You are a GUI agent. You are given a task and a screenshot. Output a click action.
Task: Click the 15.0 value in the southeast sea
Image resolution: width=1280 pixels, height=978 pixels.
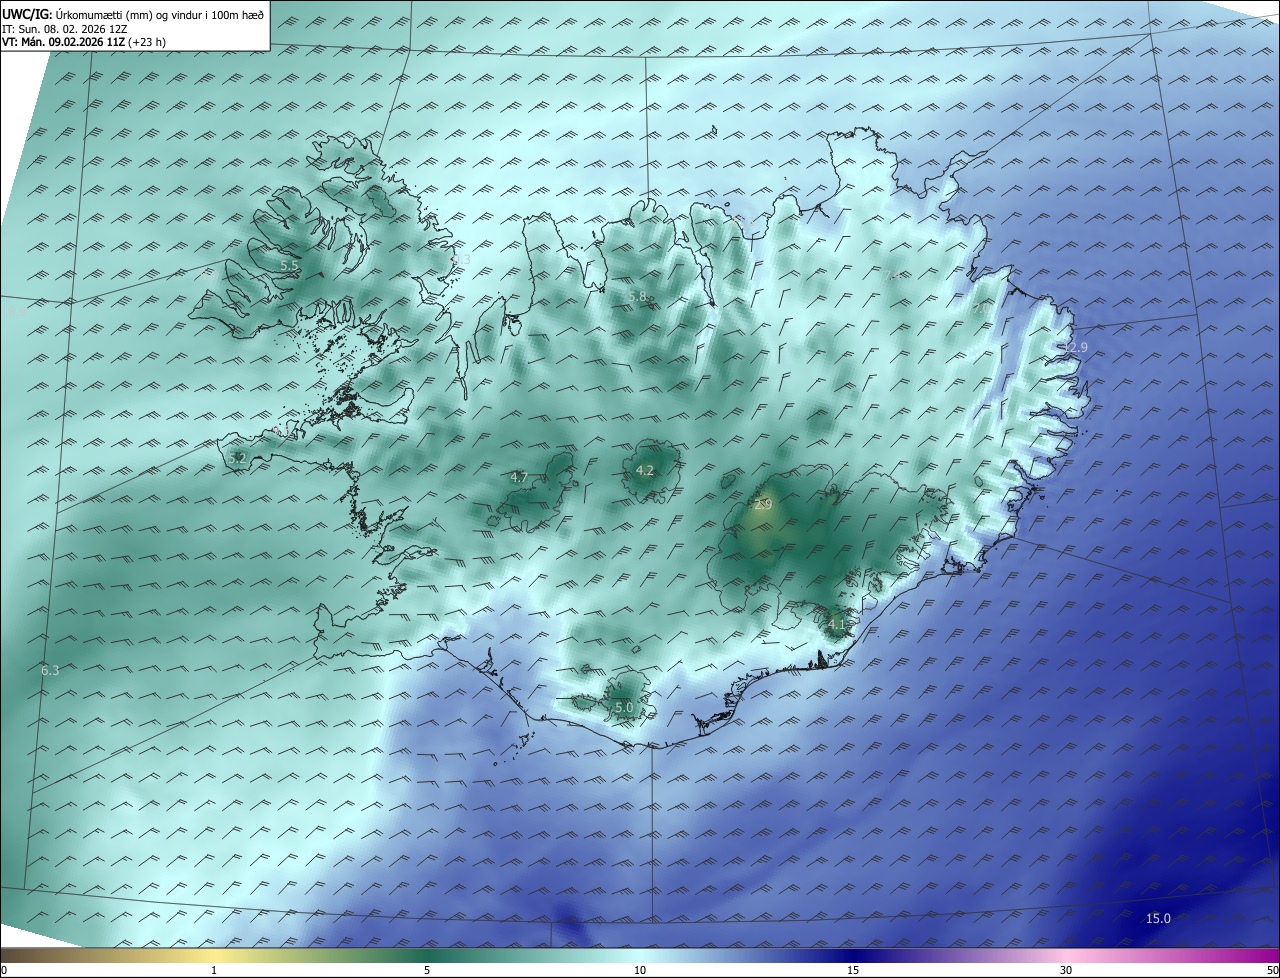click(x=1158, y=918)
